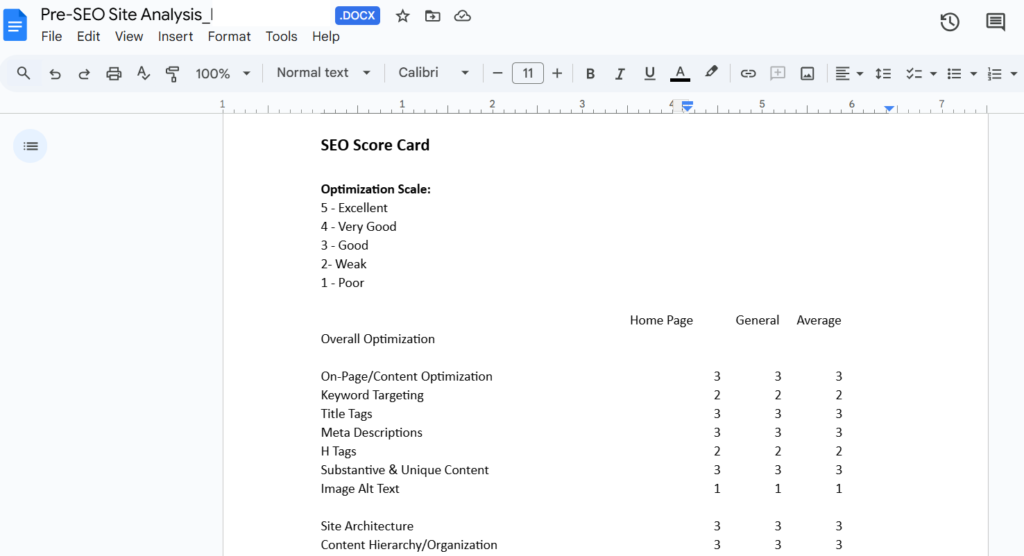Open version history clock icon

pyautogui.click(x=950, y=23)
